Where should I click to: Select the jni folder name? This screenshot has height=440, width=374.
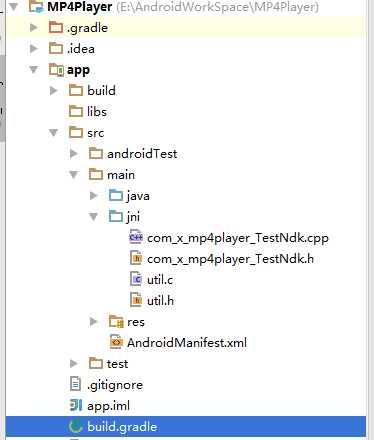[133, 217]
